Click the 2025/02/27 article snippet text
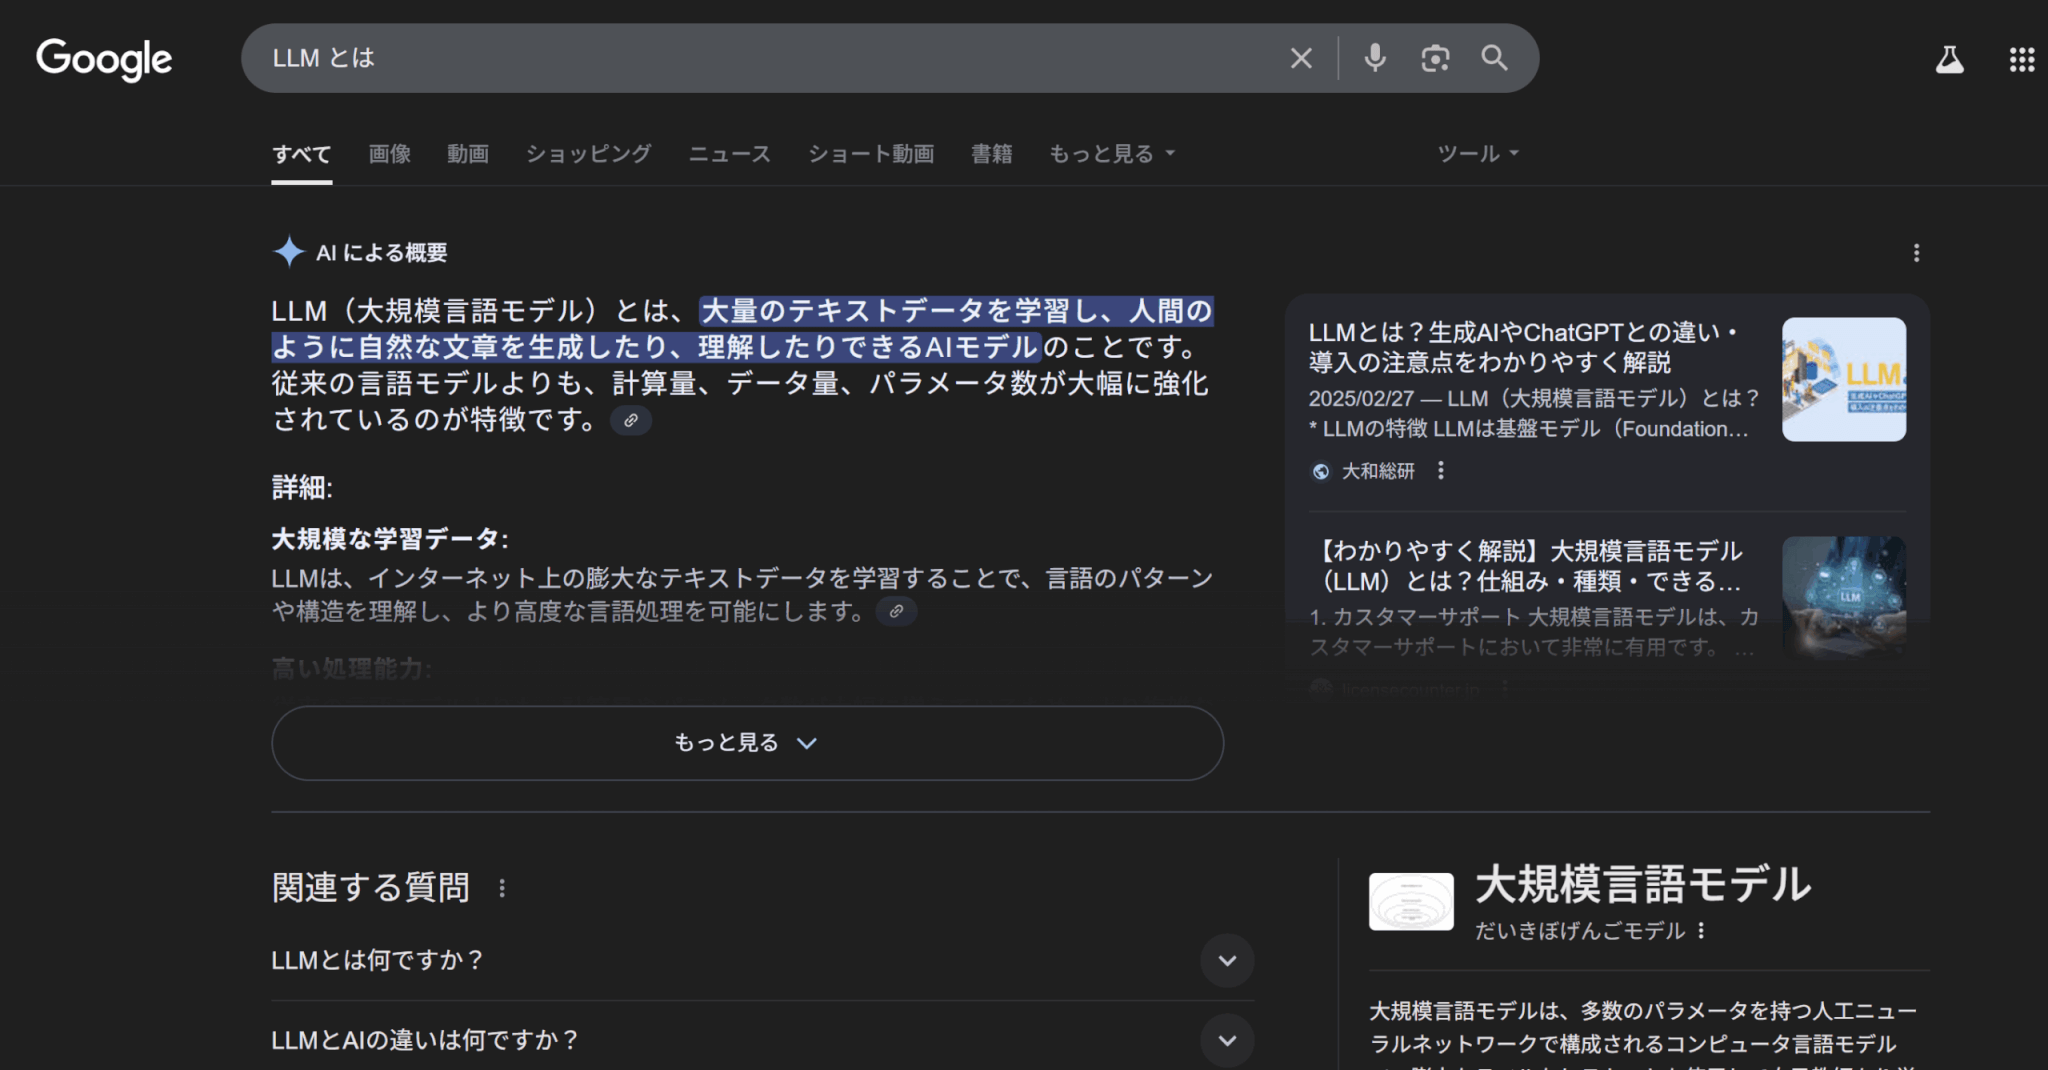This screenshot has width=2048, height=1070. (1533, 414)
